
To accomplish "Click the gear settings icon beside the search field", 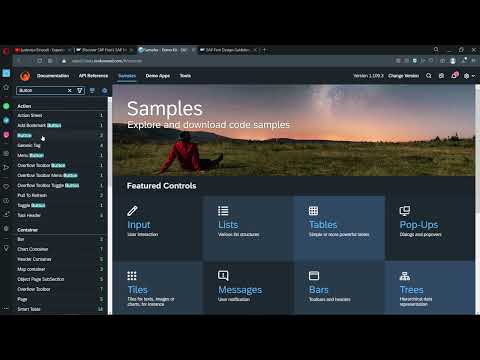I will coord(104,90).
